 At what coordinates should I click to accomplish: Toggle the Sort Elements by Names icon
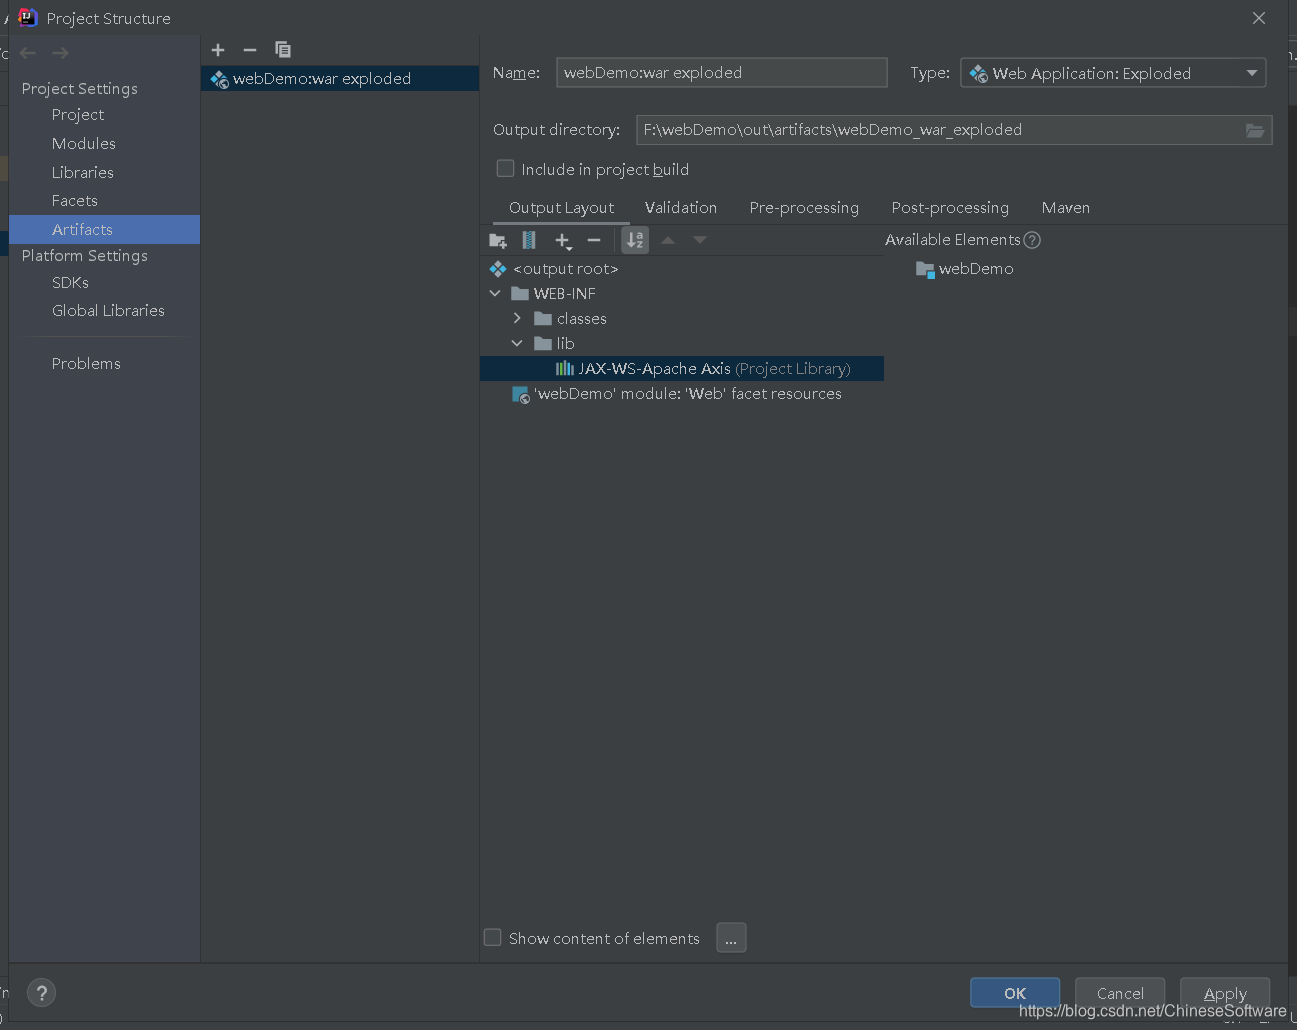[x=635, y=240]
